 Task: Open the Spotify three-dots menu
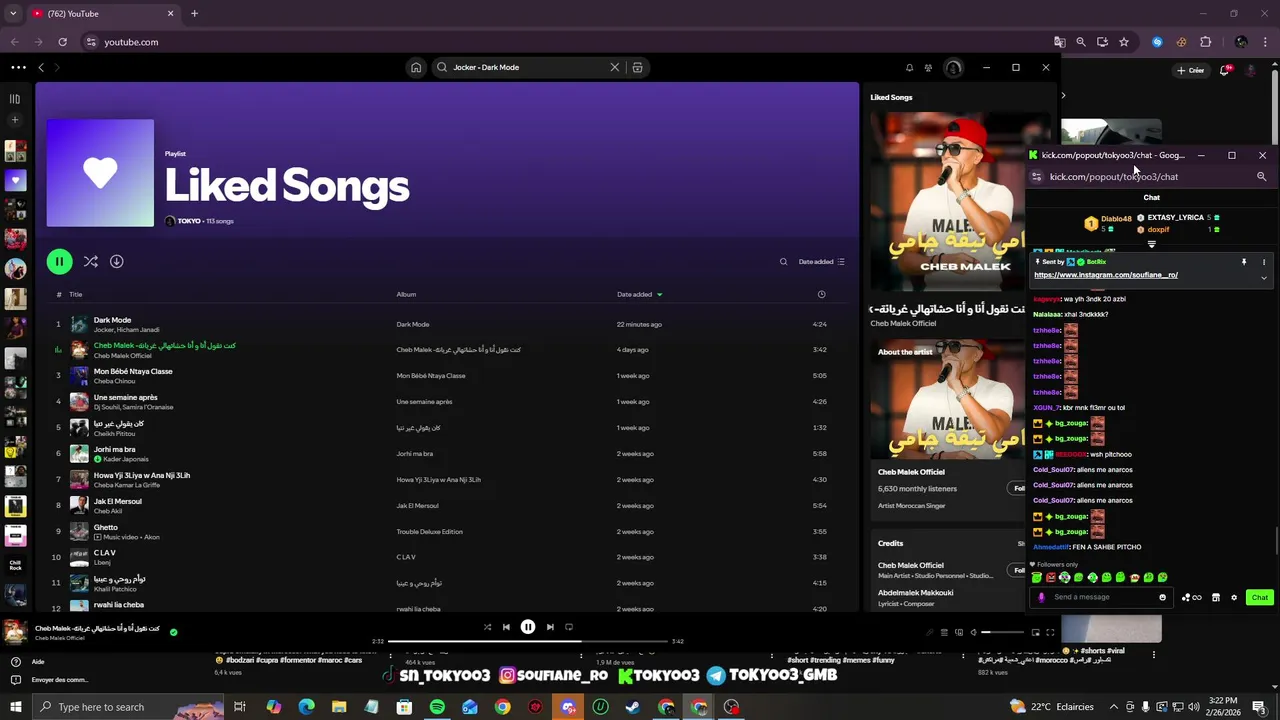(18, 67)
